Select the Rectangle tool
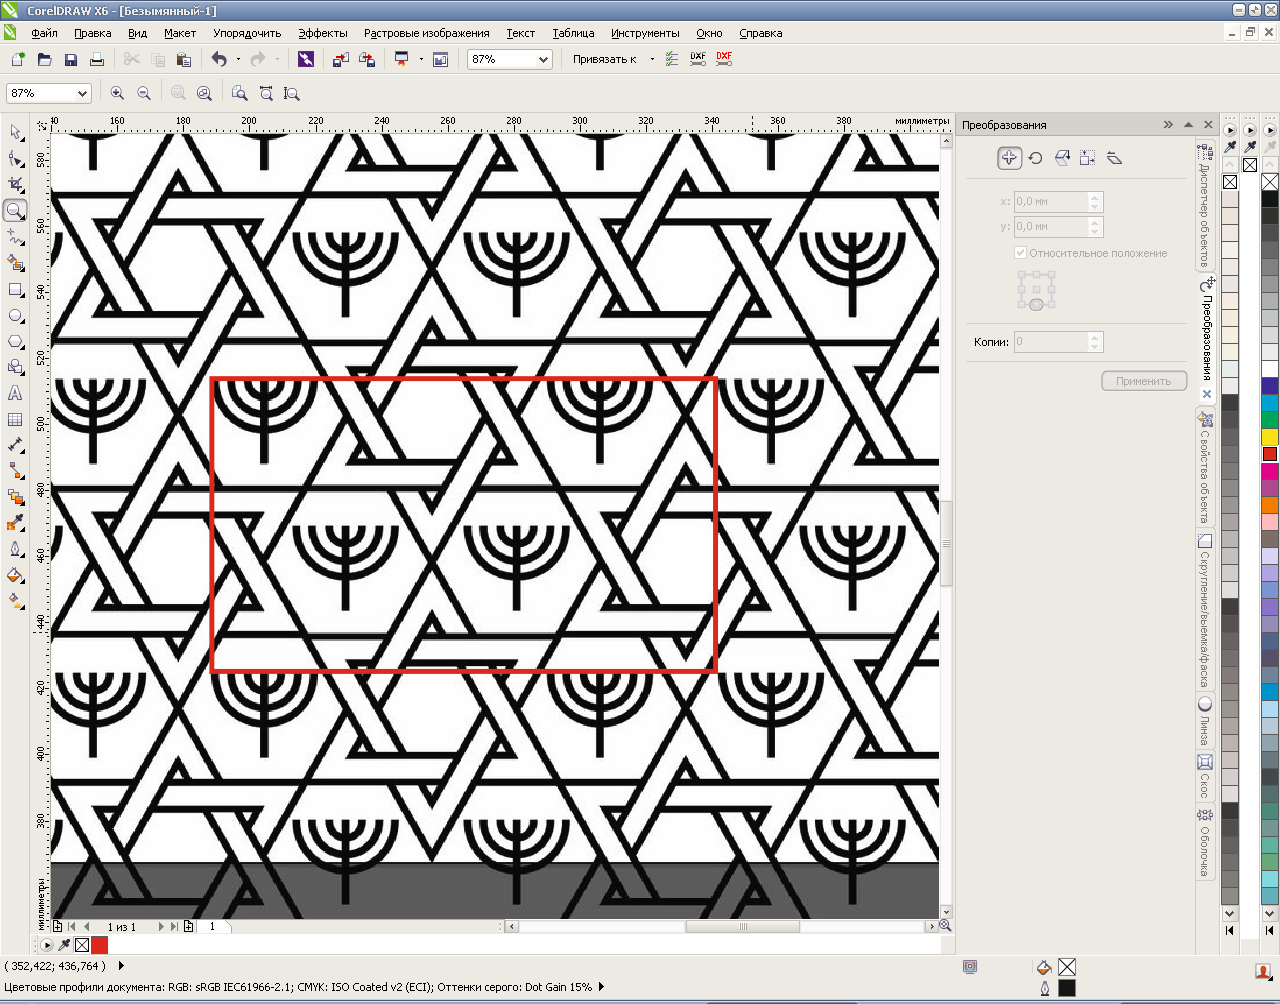This screenshot has height=1004, width=1280. (x=15, y=289)
